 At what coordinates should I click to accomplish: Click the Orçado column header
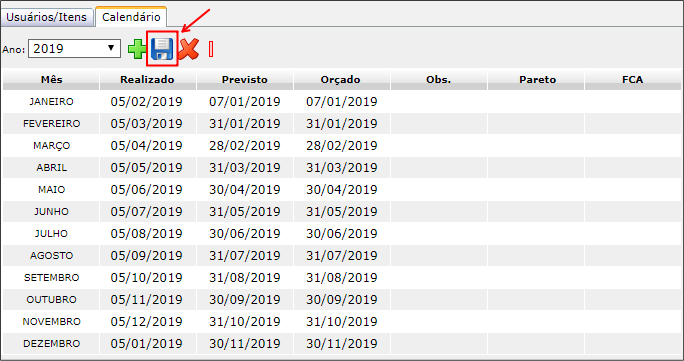(x=341, y=80)
